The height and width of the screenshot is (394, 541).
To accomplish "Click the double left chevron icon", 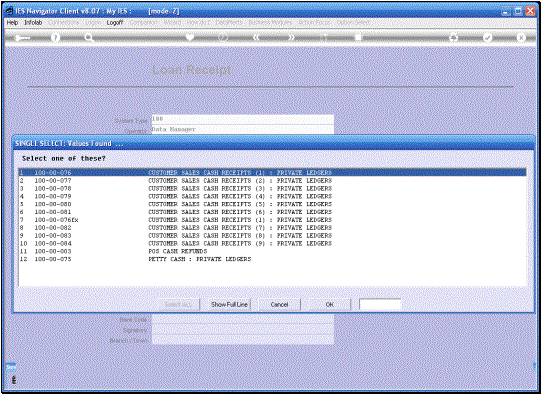I will click(256, 37).
